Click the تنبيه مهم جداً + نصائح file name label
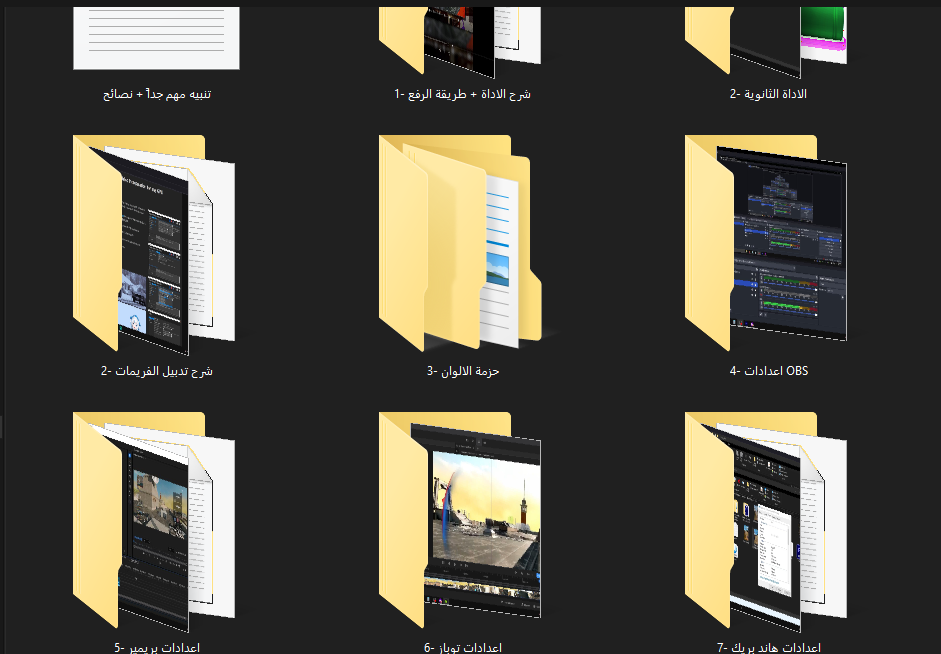941x654 pixels. click(x=157, y=94)
